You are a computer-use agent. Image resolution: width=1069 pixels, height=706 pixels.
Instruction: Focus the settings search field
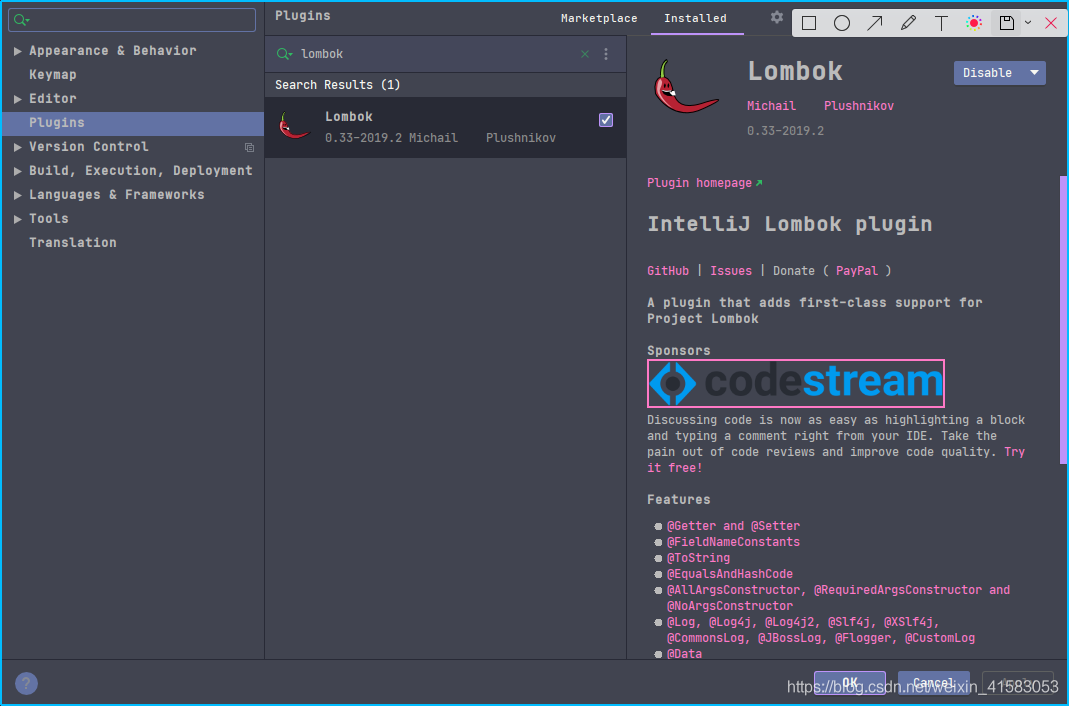(x=132, y=20)
